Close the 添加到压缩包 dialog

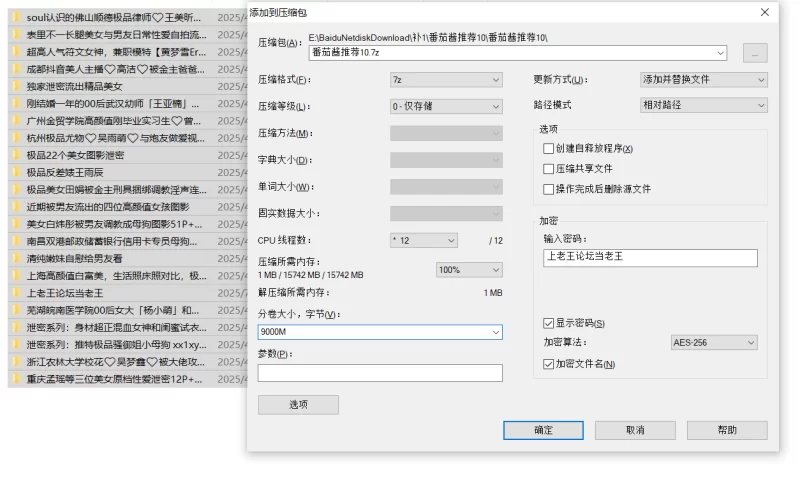764,12
